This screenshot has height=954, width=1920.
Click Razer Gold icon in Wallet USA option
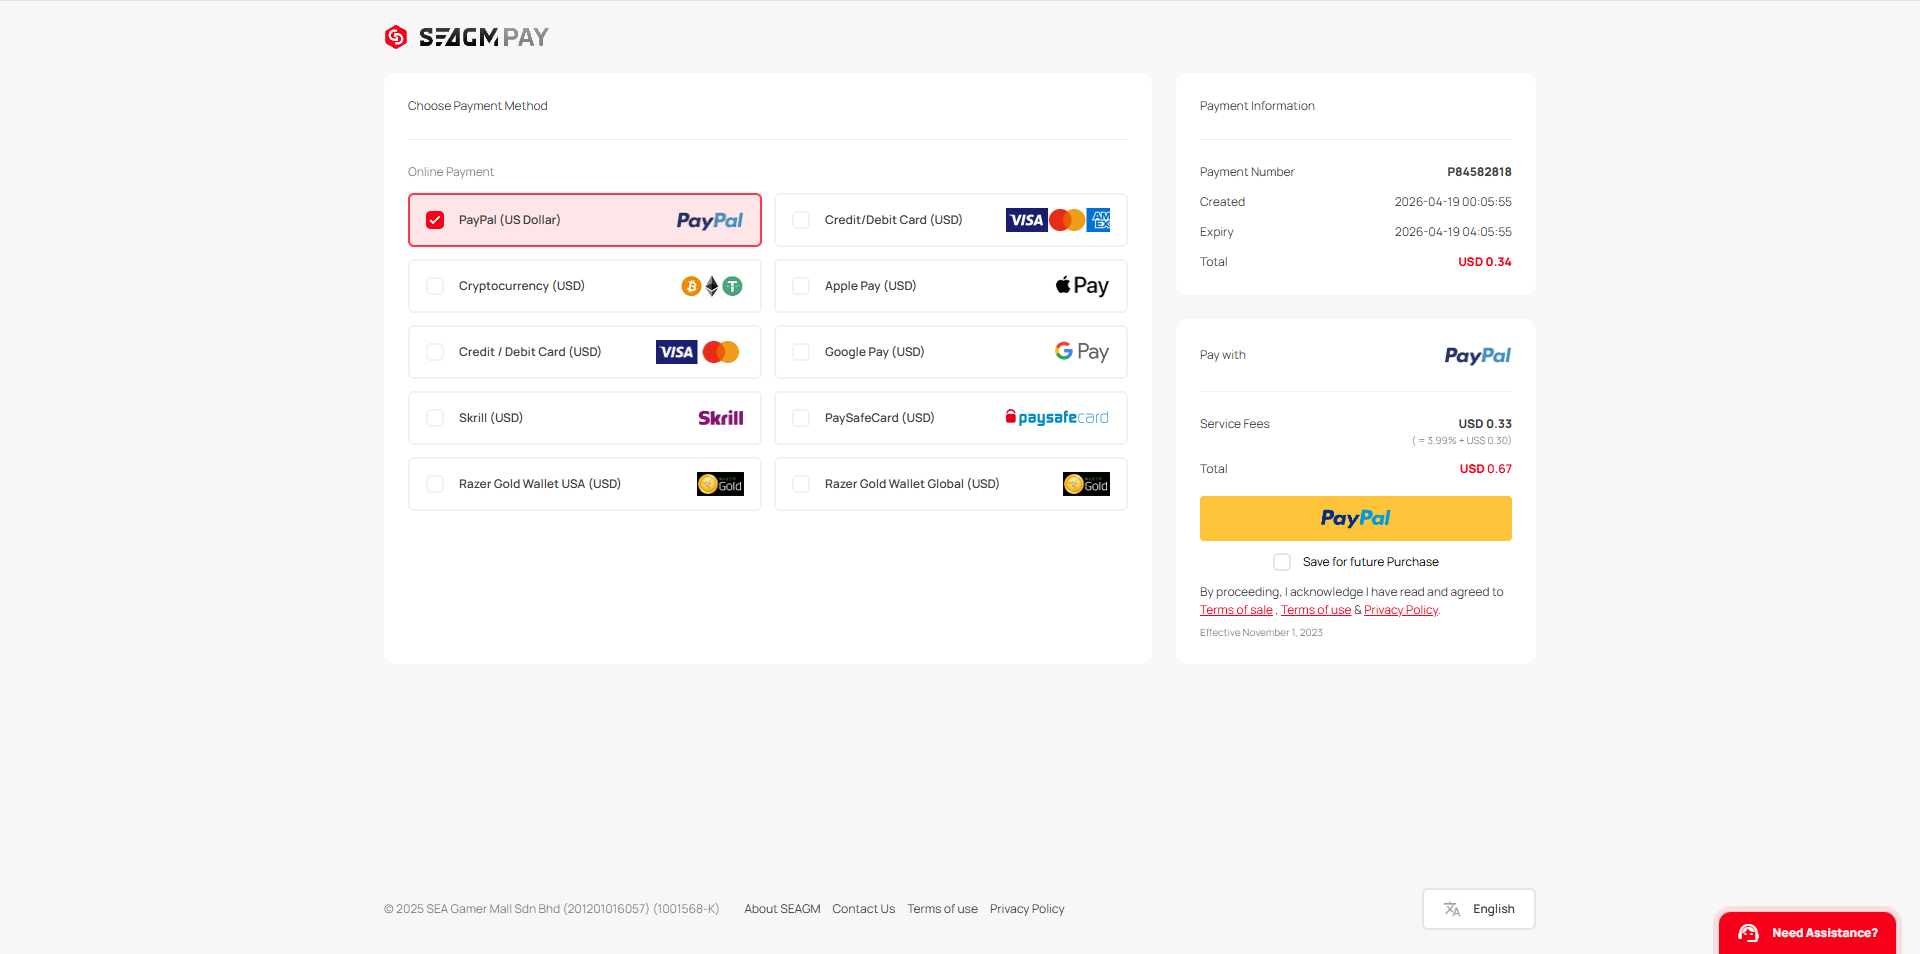tap(720, 484)
